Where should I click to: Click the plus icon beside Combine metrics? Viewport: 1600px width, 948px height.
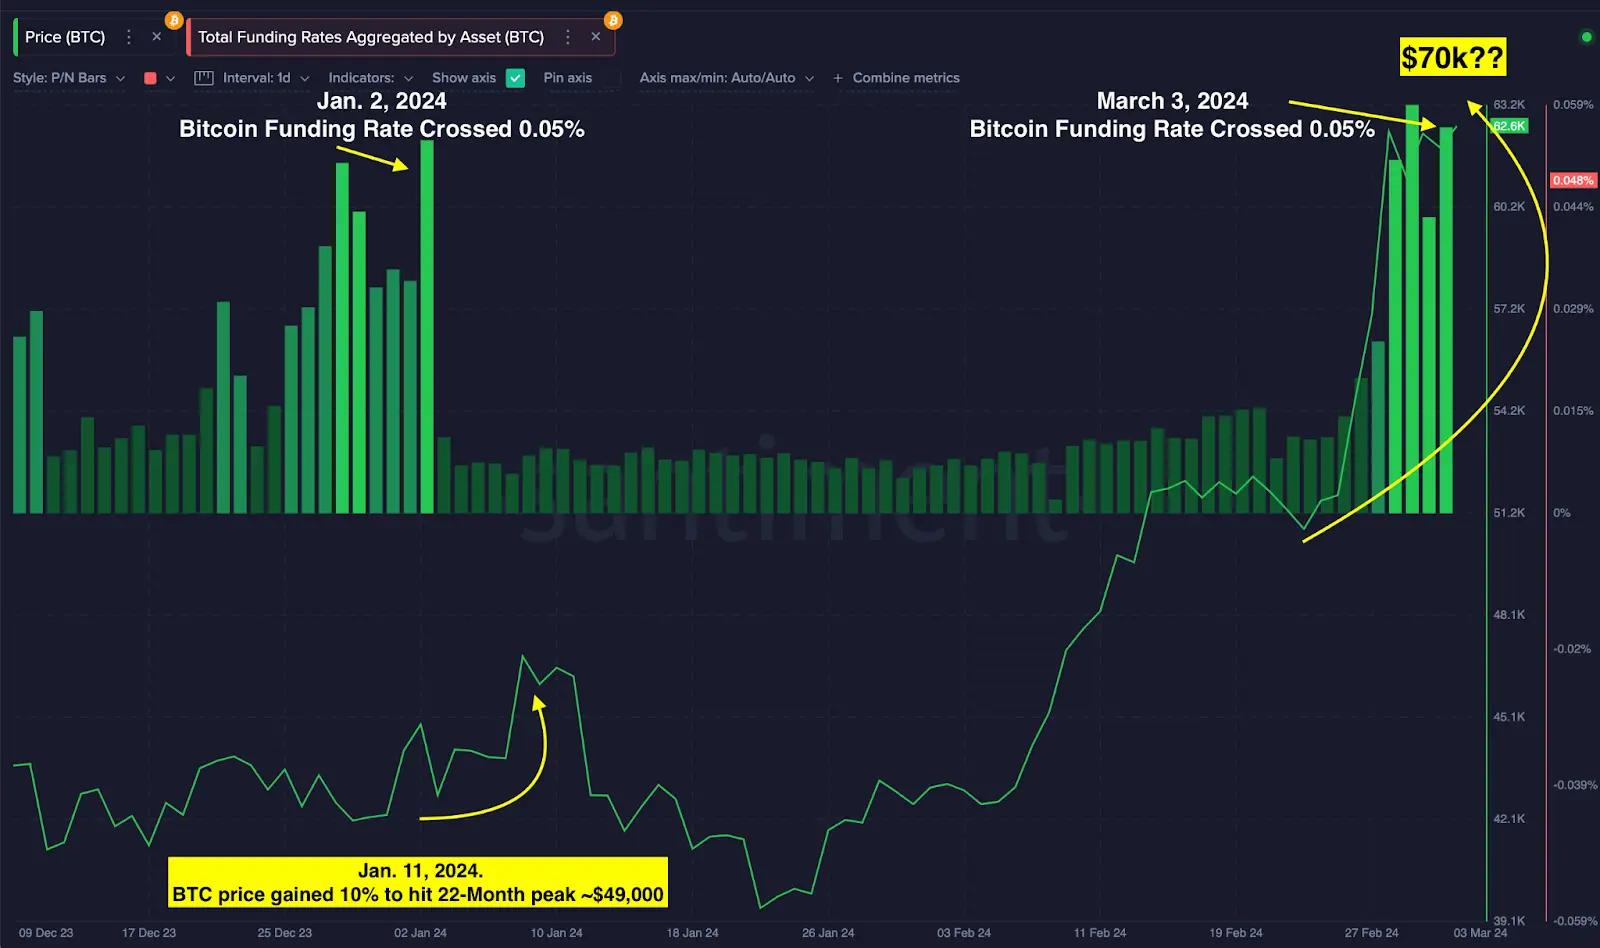[x=840, y=77]
